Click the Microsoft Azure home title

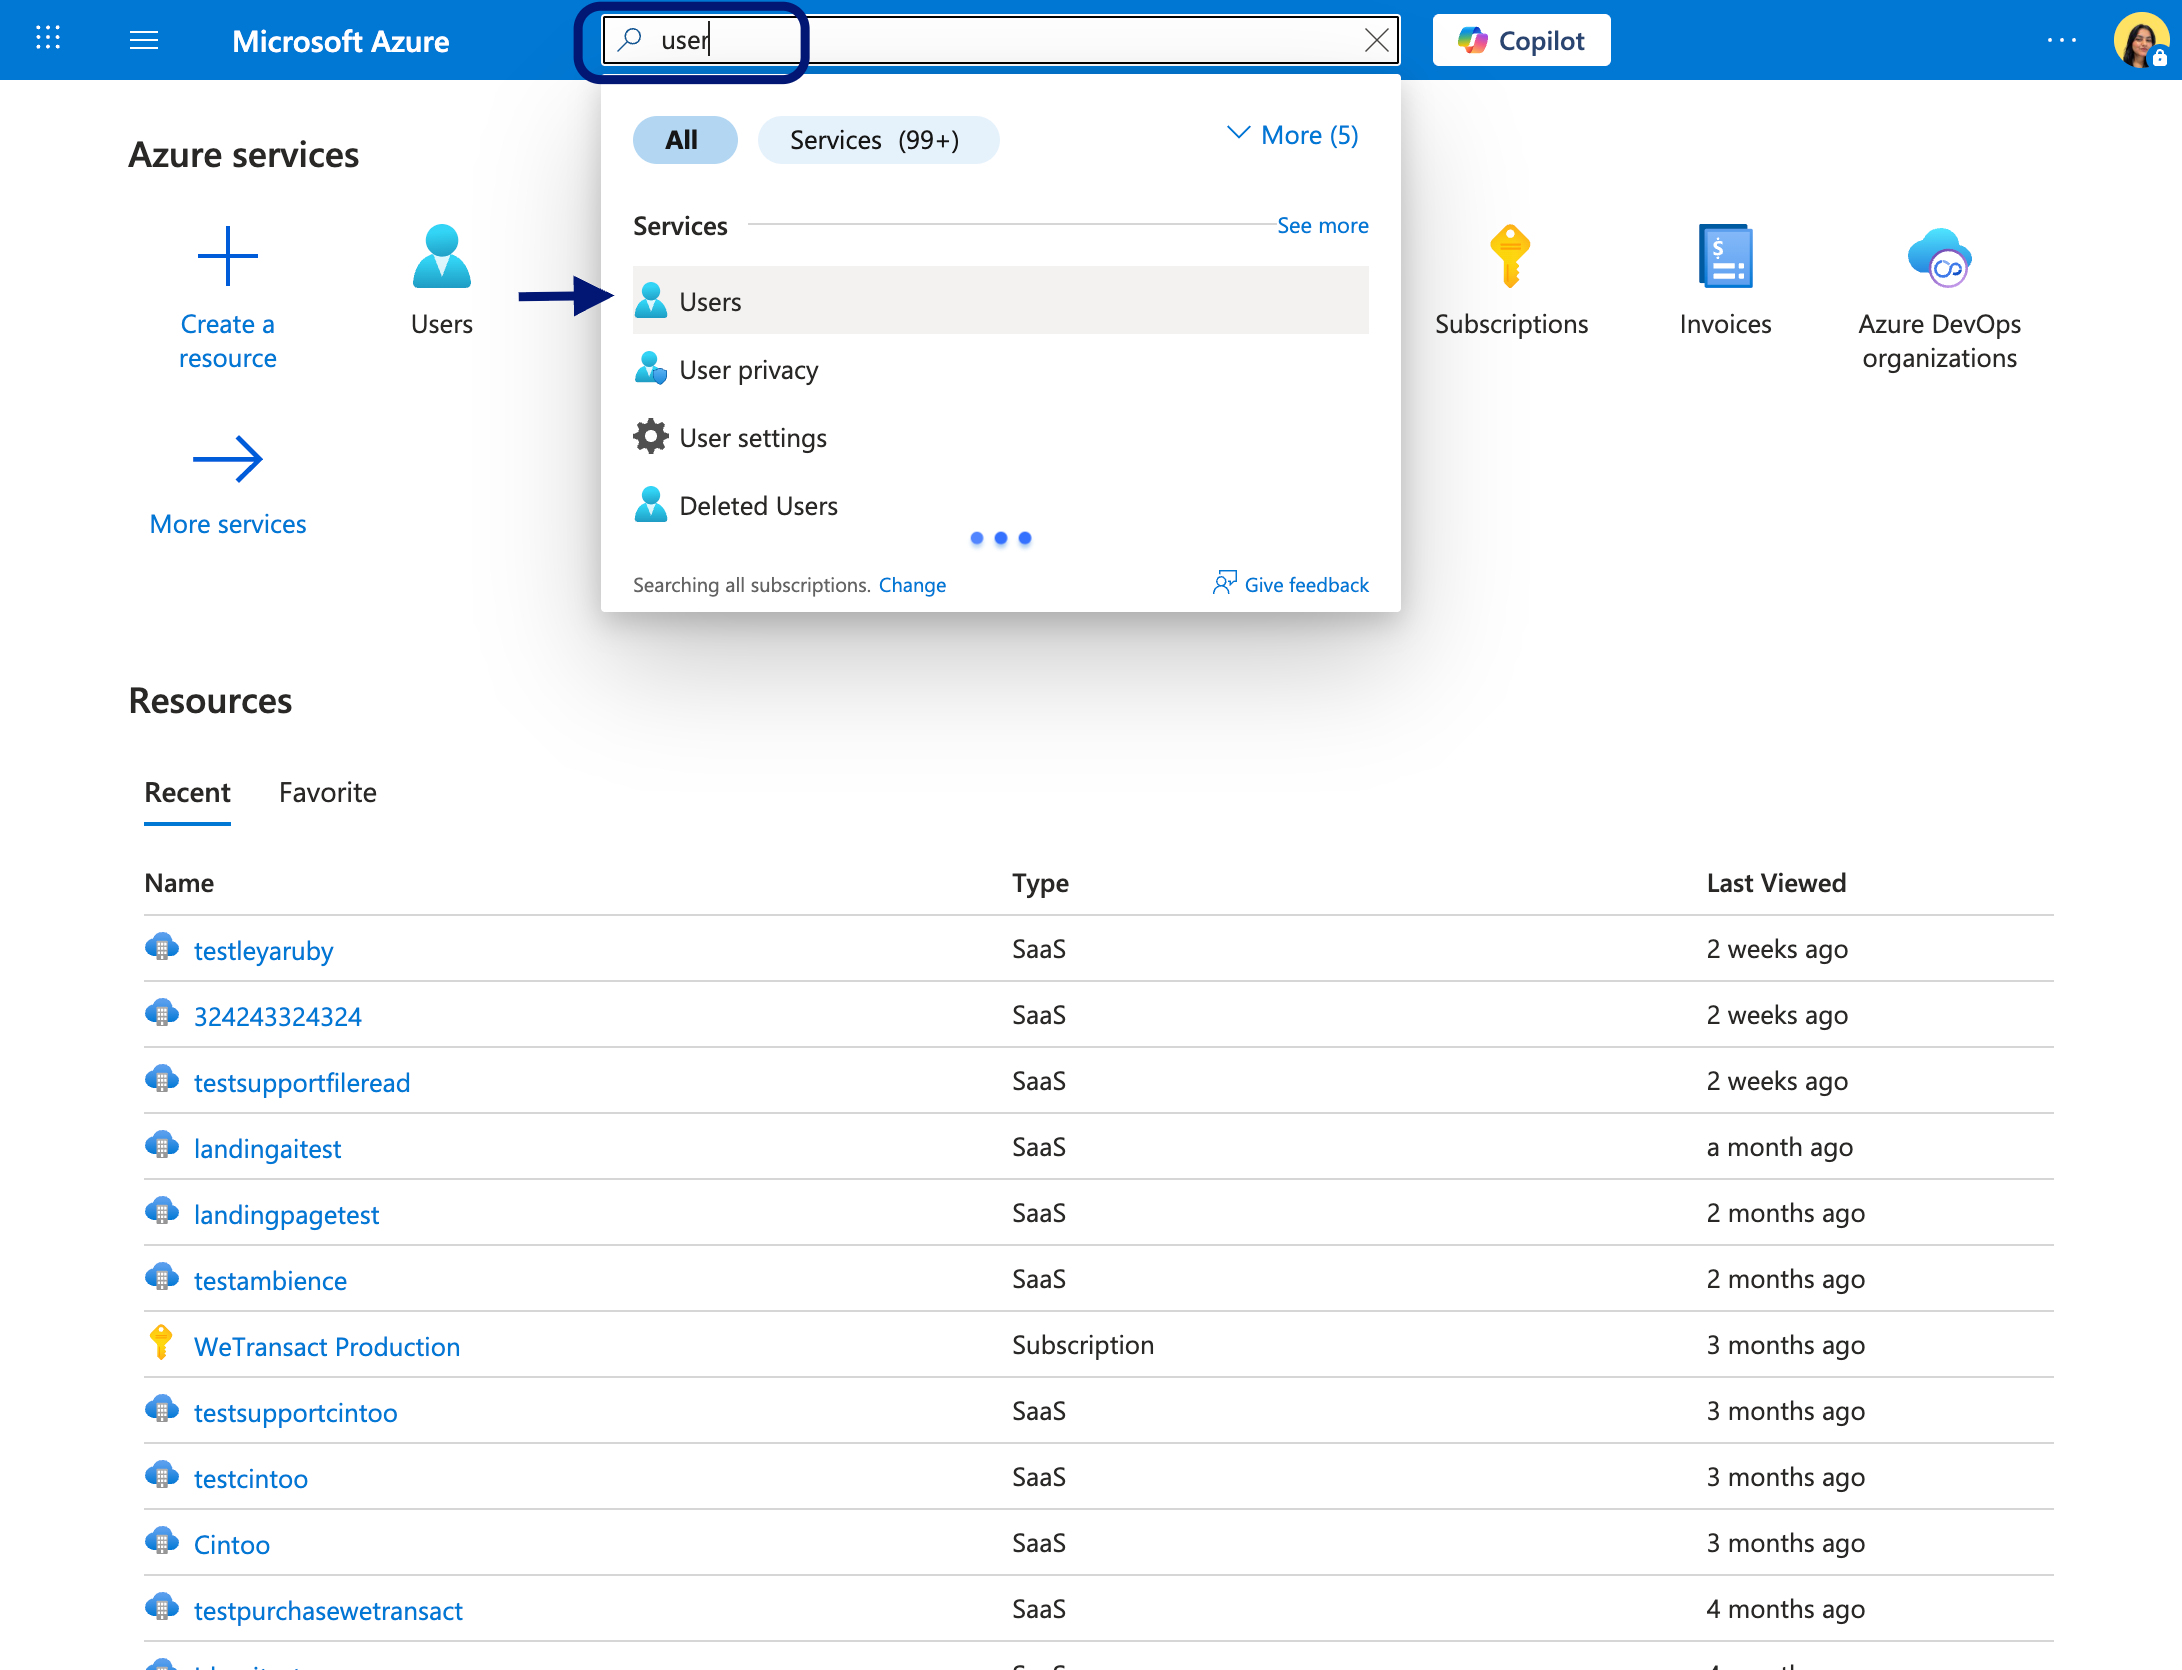pos(340,40)
